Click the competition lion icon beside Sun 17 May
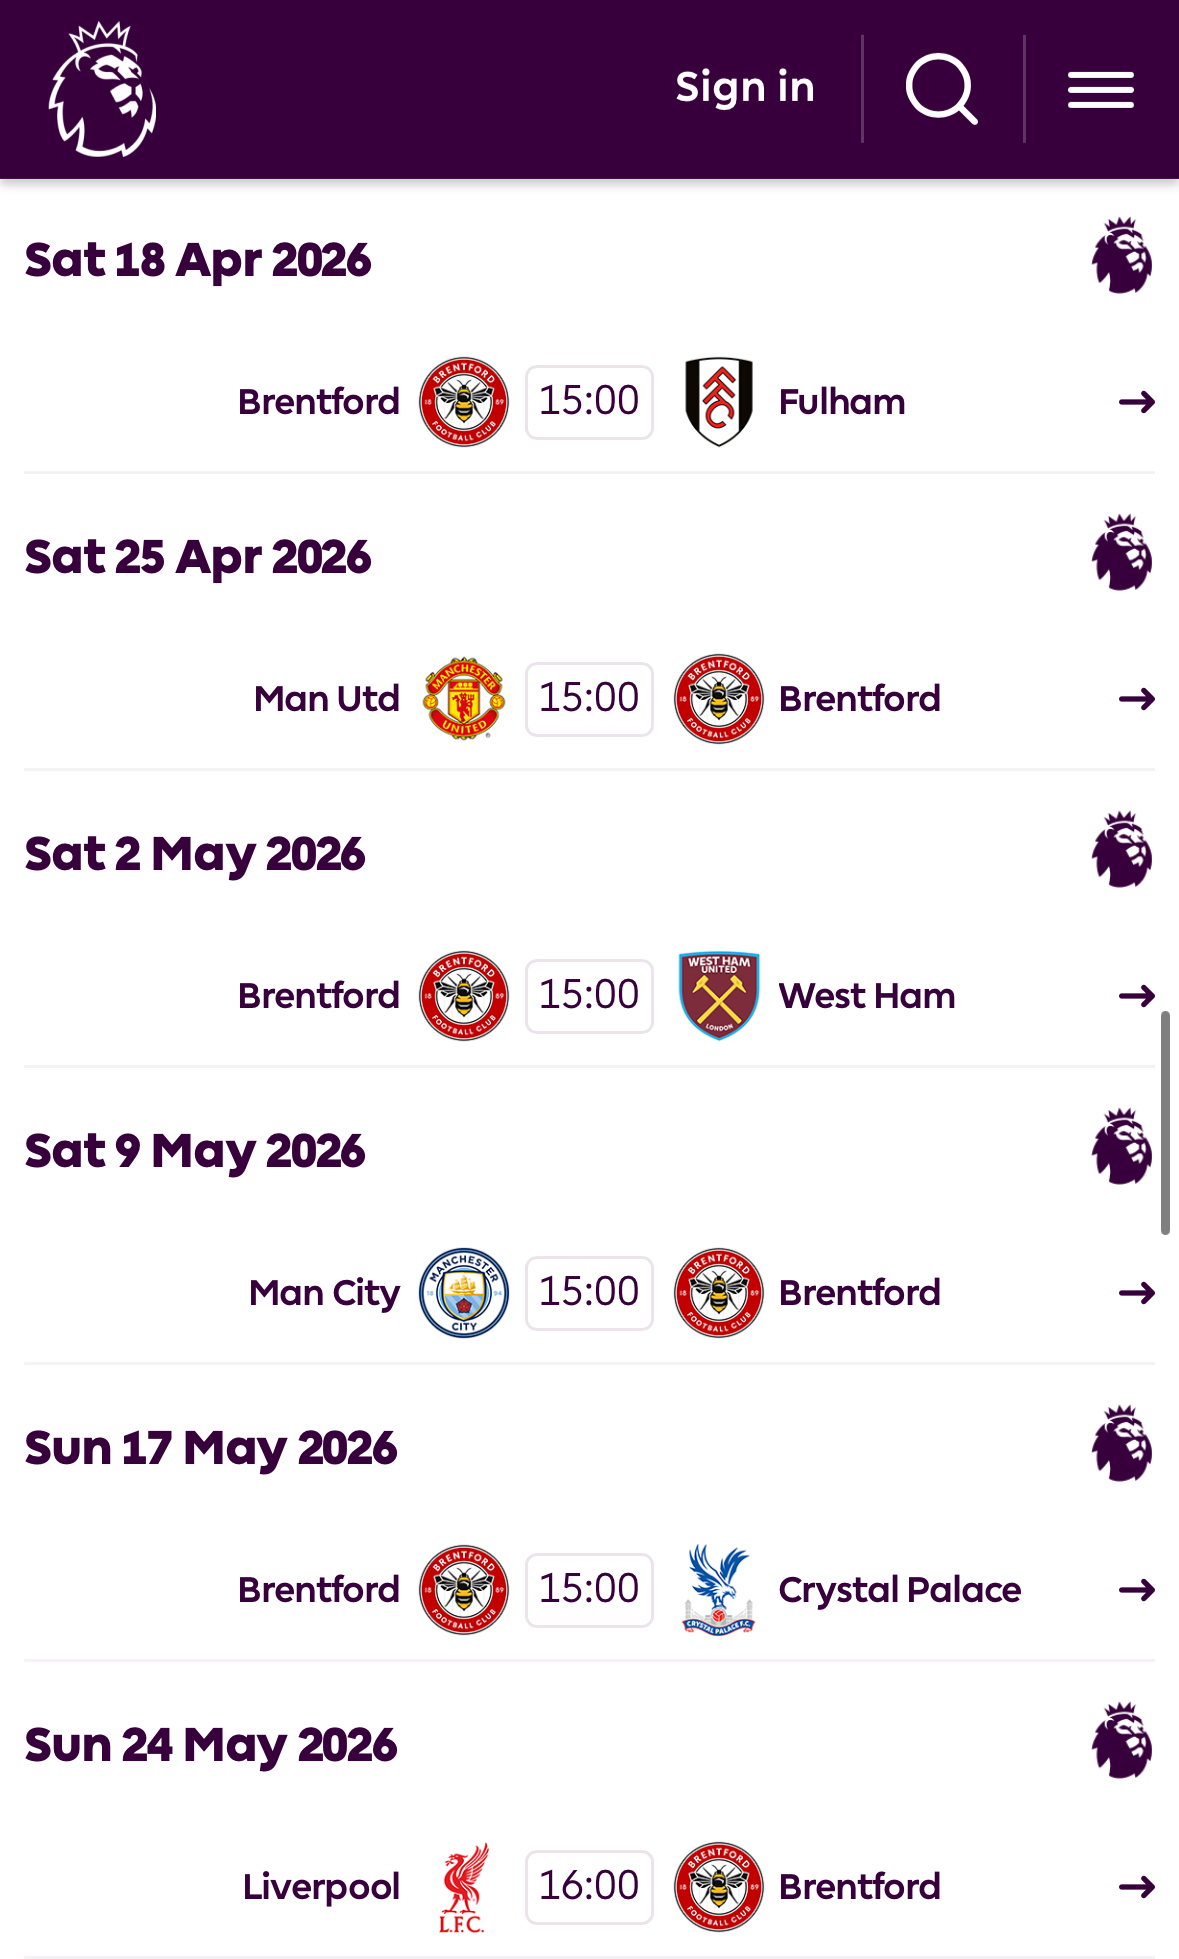The width and height of the screenshot is (1179, 1959). 1122,1444
